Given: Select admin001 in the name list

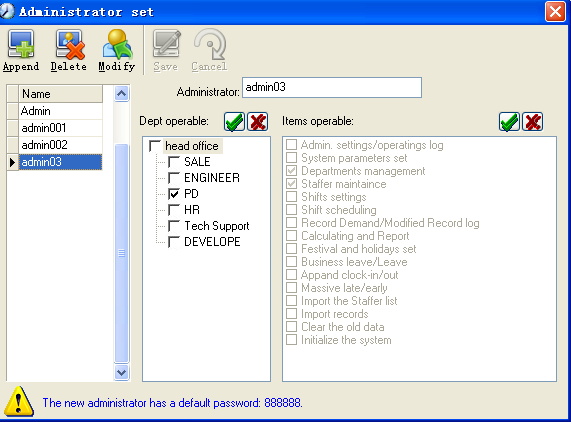Looking at the screenshot, I should (60, 128).
